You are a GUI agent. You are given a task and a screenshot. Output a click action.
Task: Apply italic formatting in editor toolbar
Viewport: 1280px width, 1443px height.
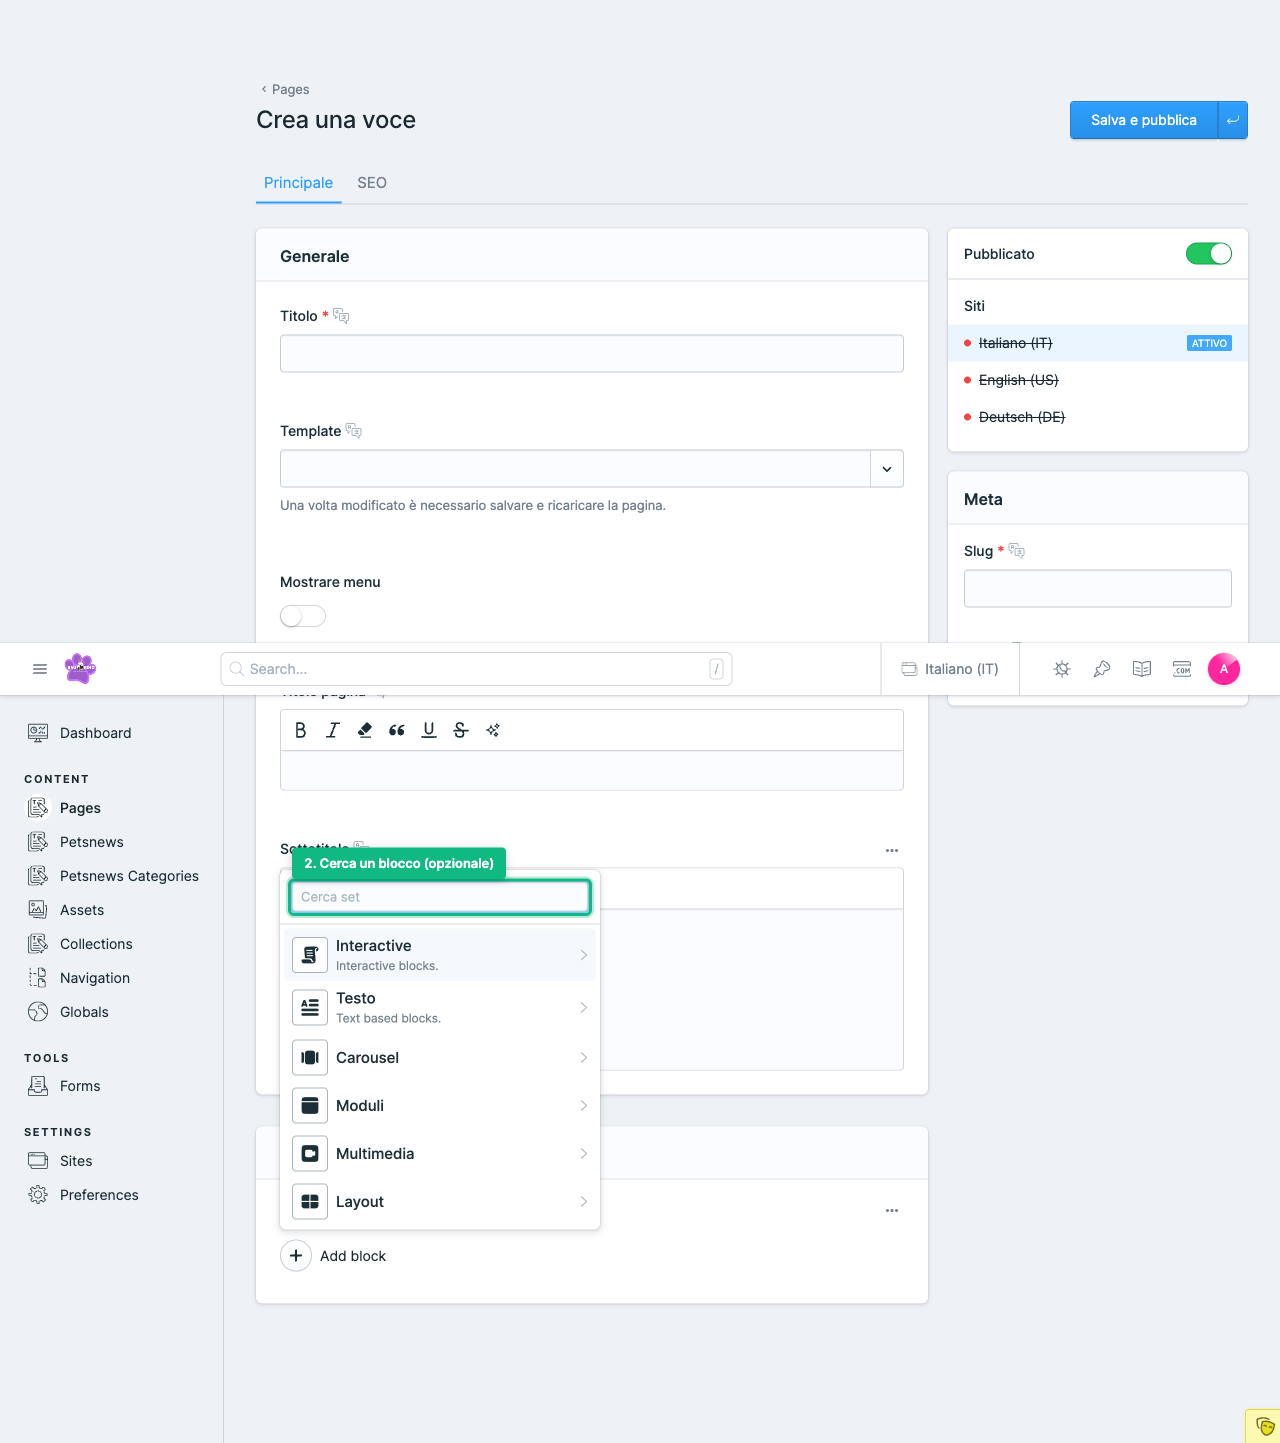click(333, 730)
